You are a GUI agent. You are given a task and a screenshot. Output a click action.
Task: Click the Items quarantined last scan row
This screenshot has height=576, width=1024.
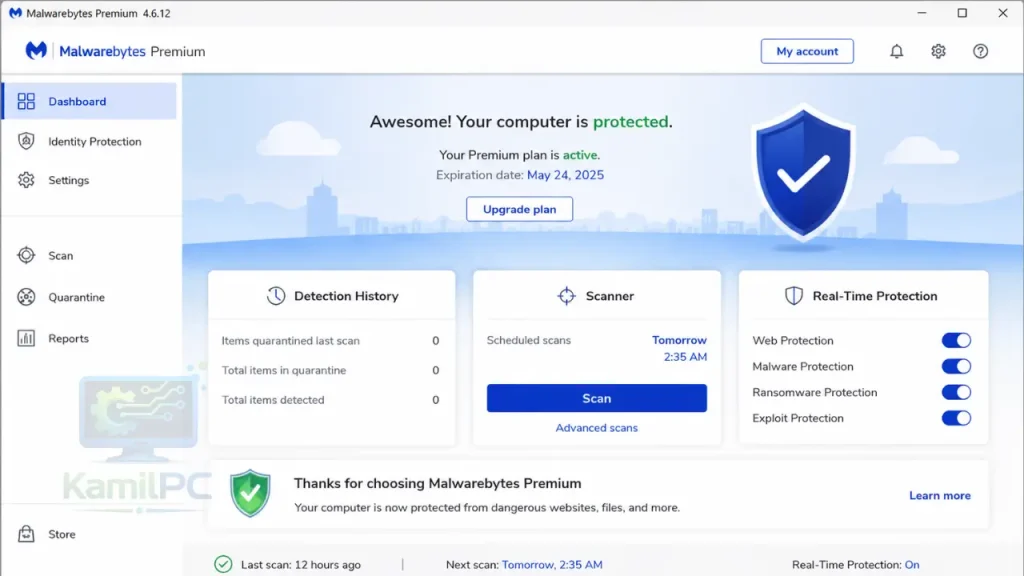point(331,340)
